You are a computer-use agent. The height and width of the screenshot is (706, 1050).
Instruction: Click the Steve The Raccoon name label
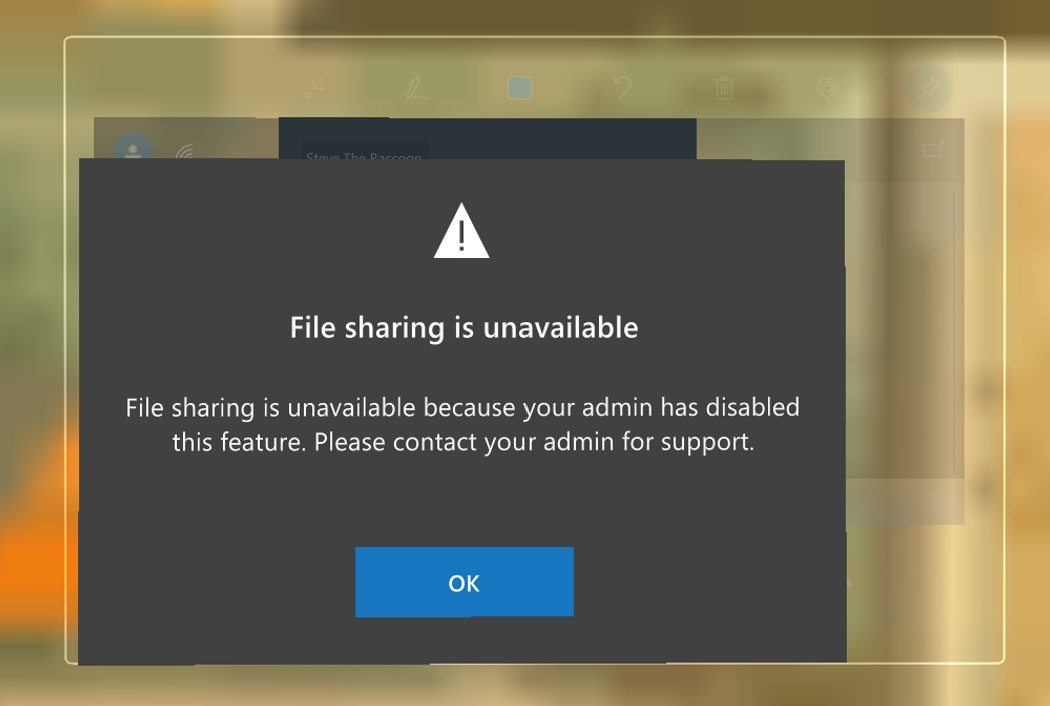[364, 156]
